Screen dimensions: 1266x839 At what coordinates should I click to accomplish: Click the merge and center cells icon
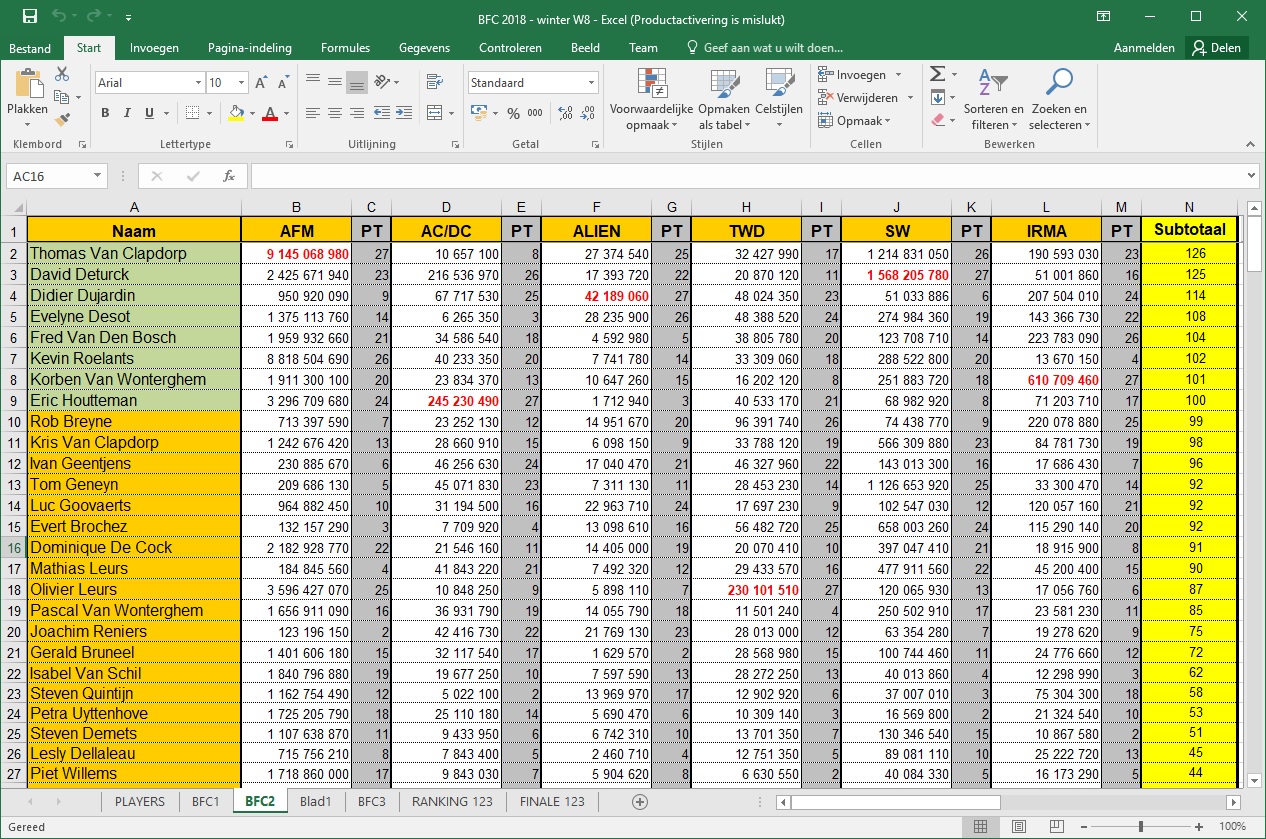click(x=434, y=113)
